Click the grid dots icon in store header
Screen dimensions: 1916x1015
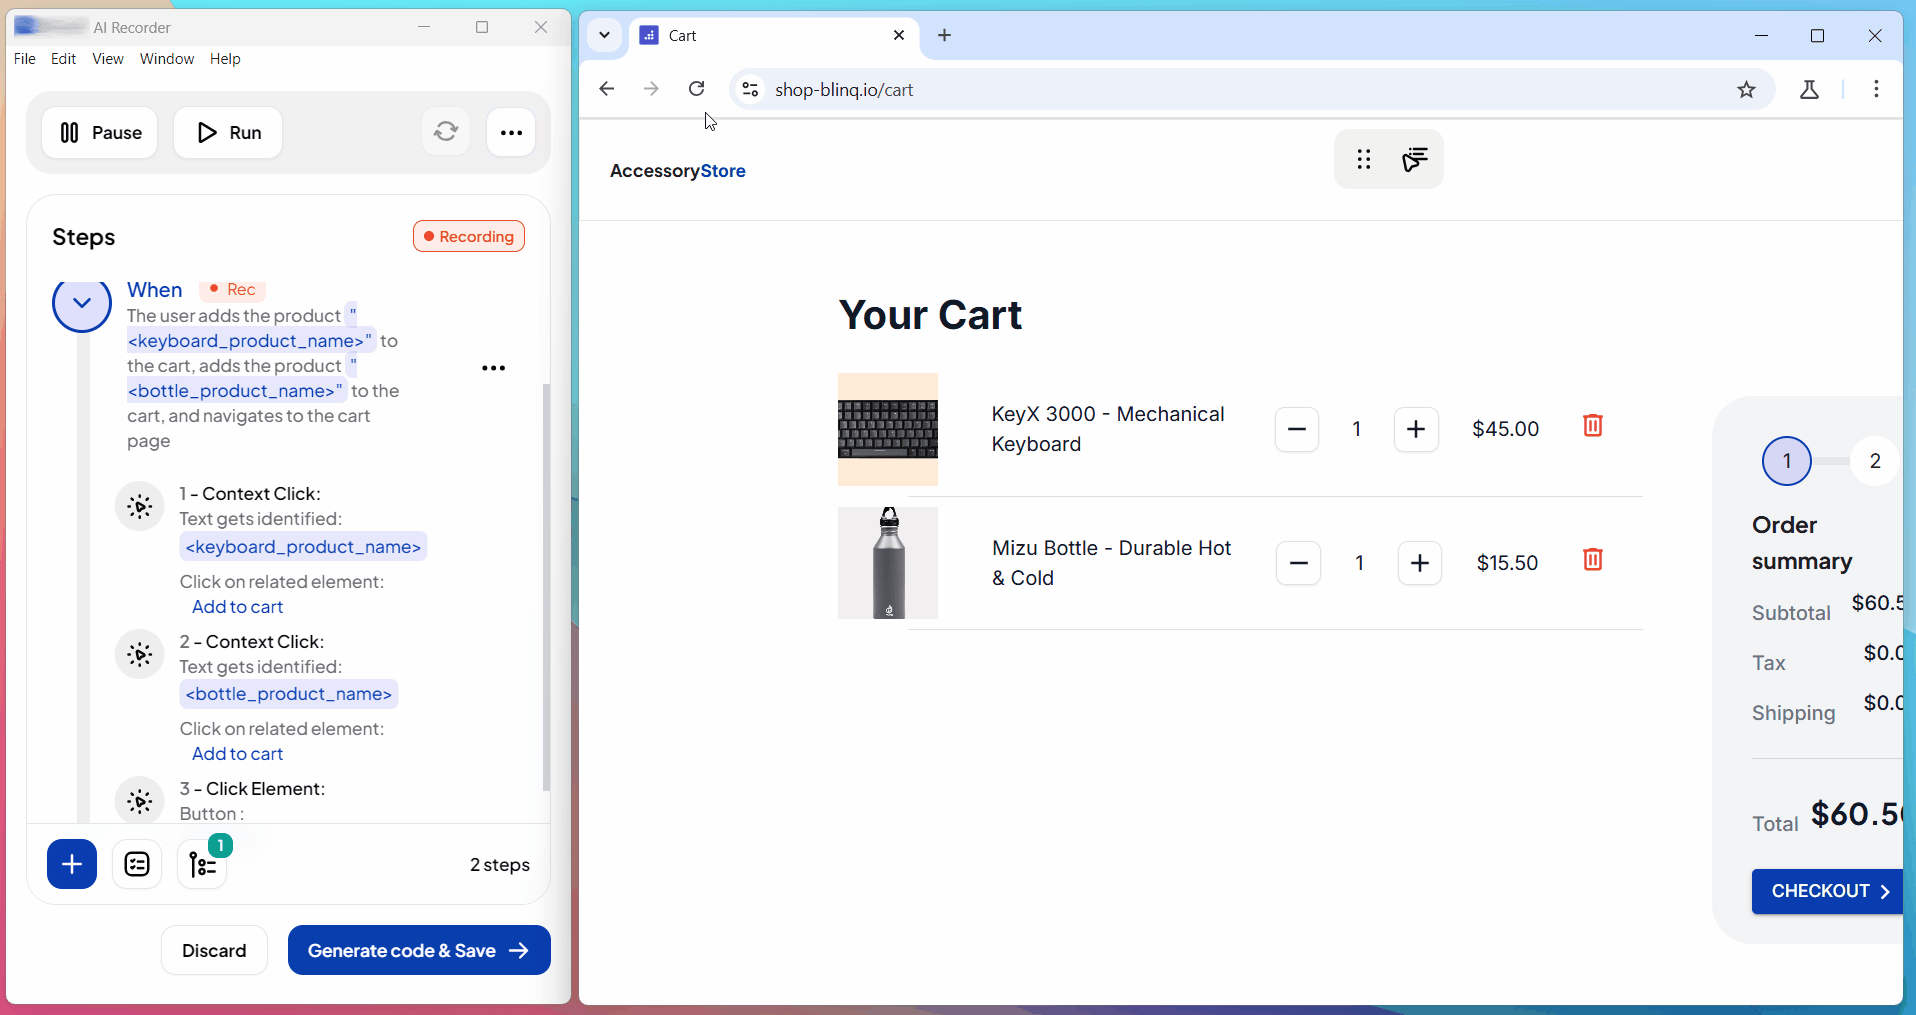pyautogui.click(x=1363, y=159)
